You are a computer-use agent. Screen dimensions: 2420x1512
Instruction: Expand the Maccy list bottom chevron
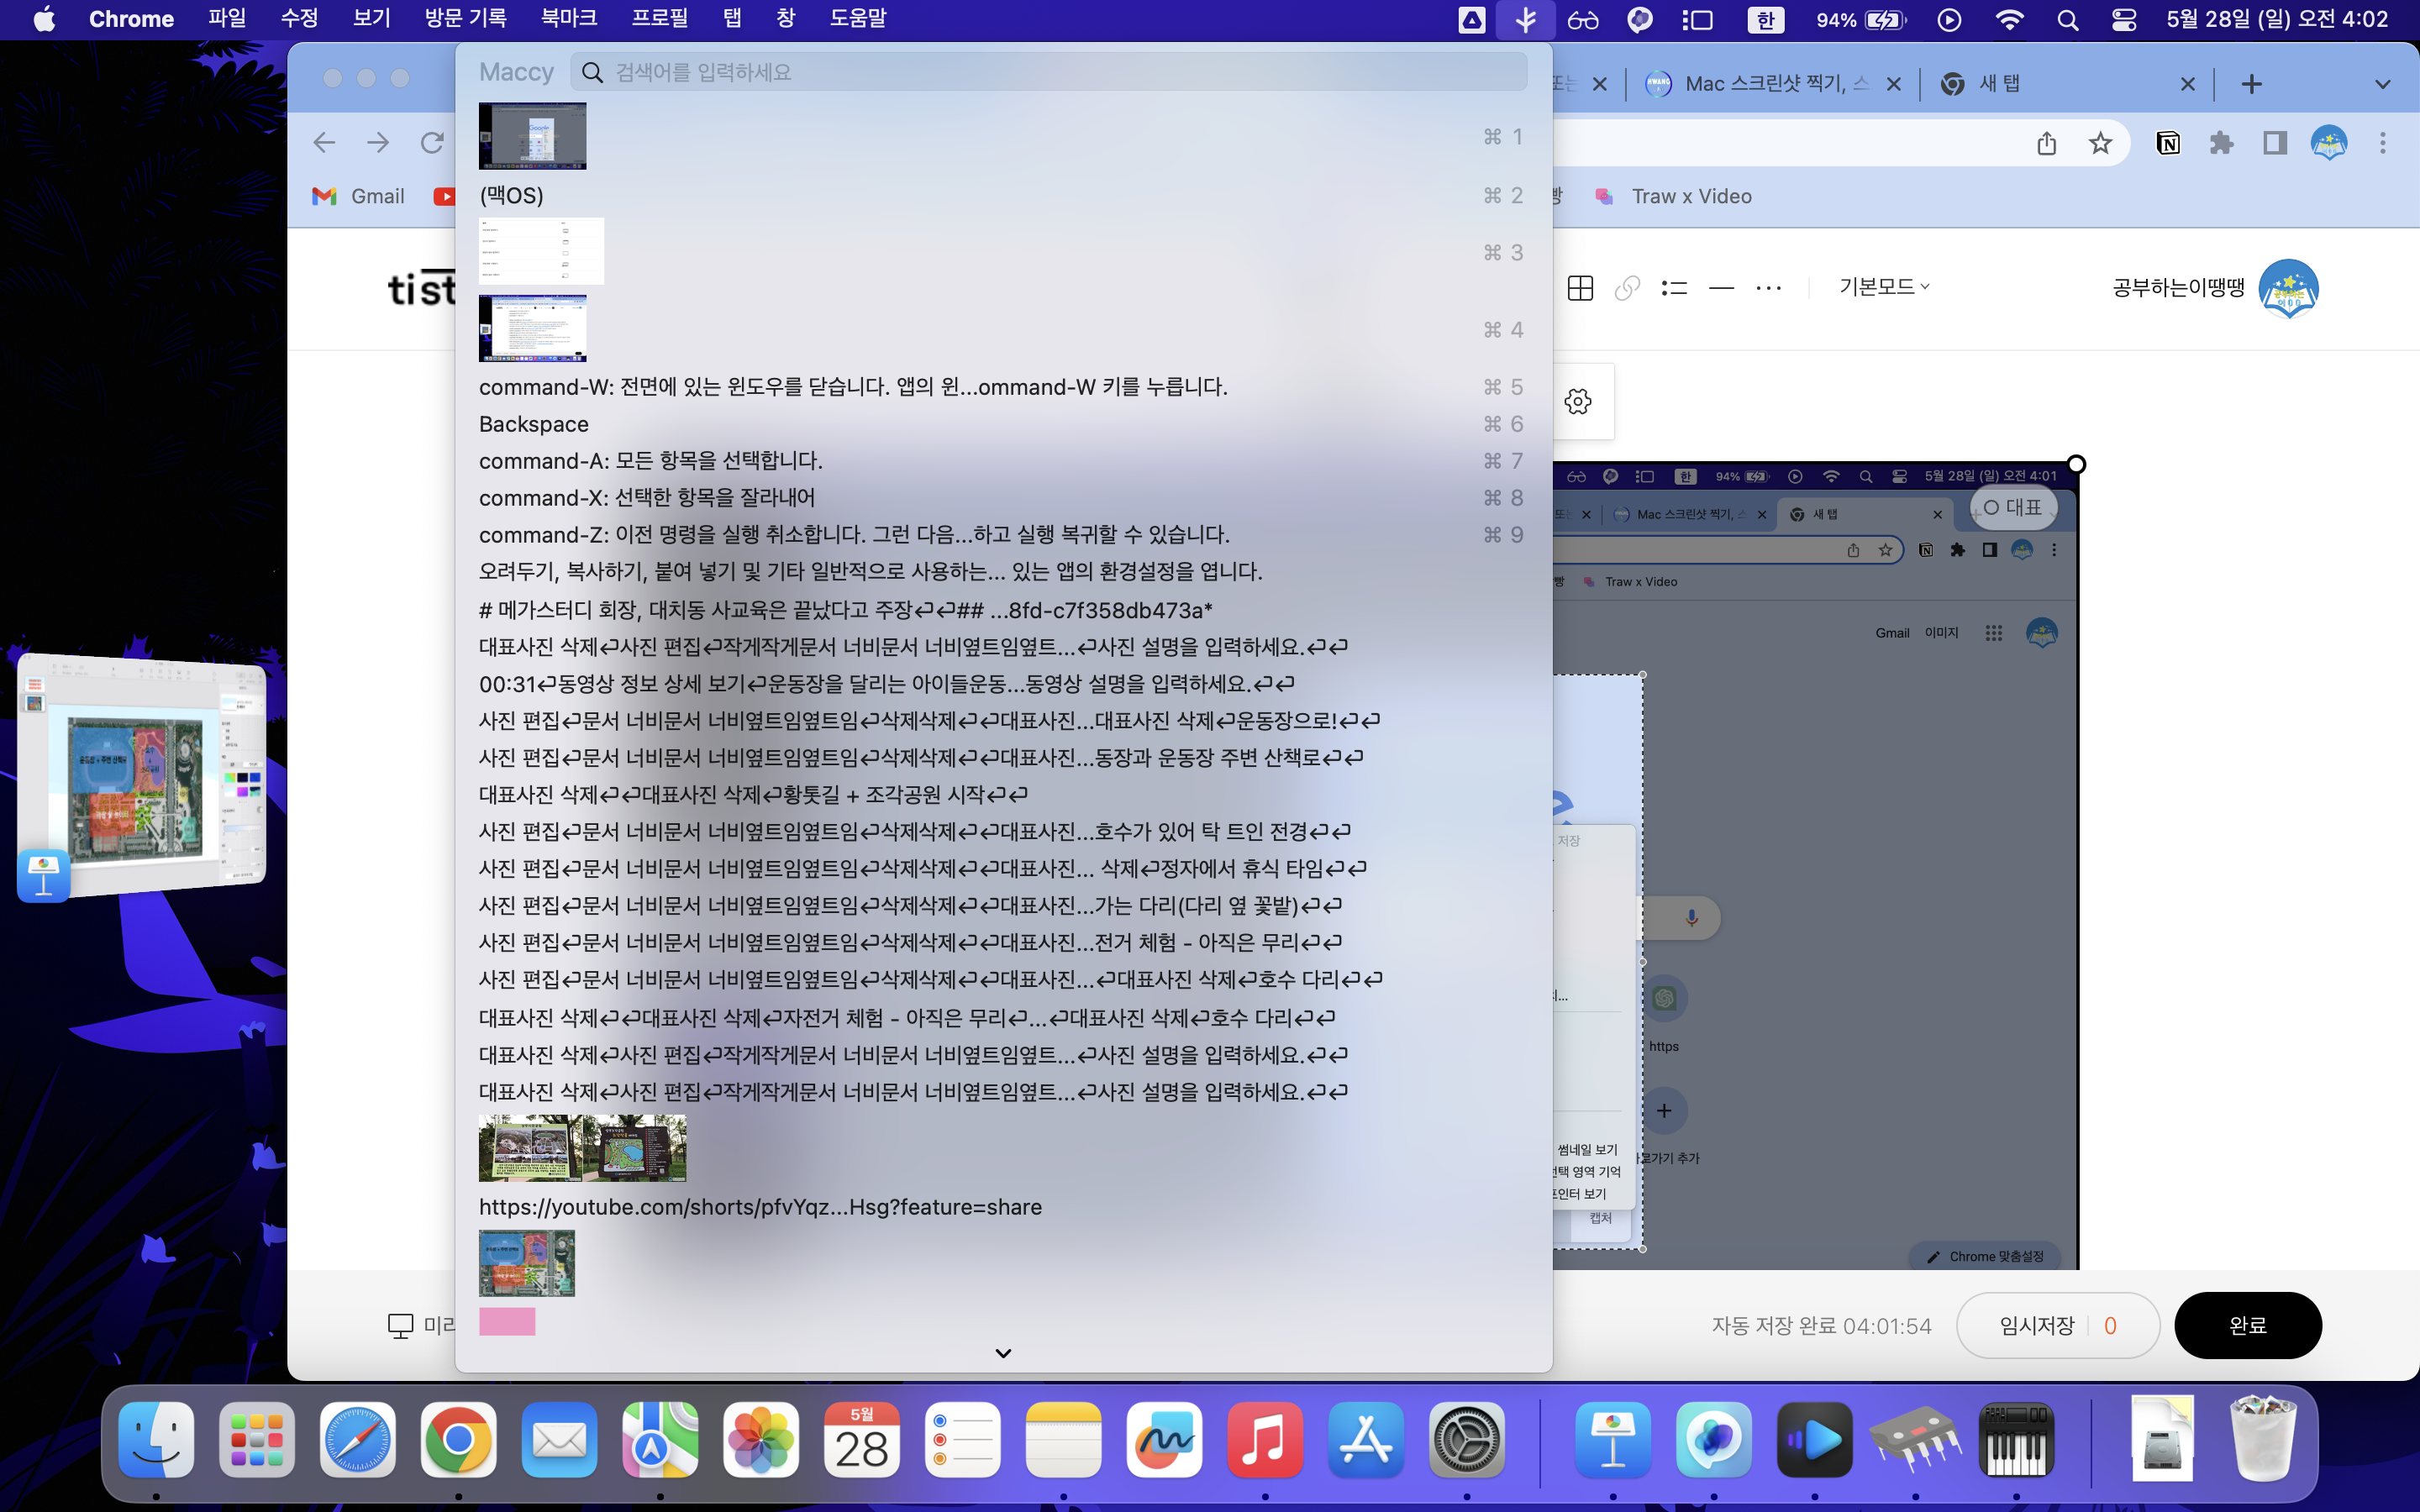(x=1003, y=1353)
